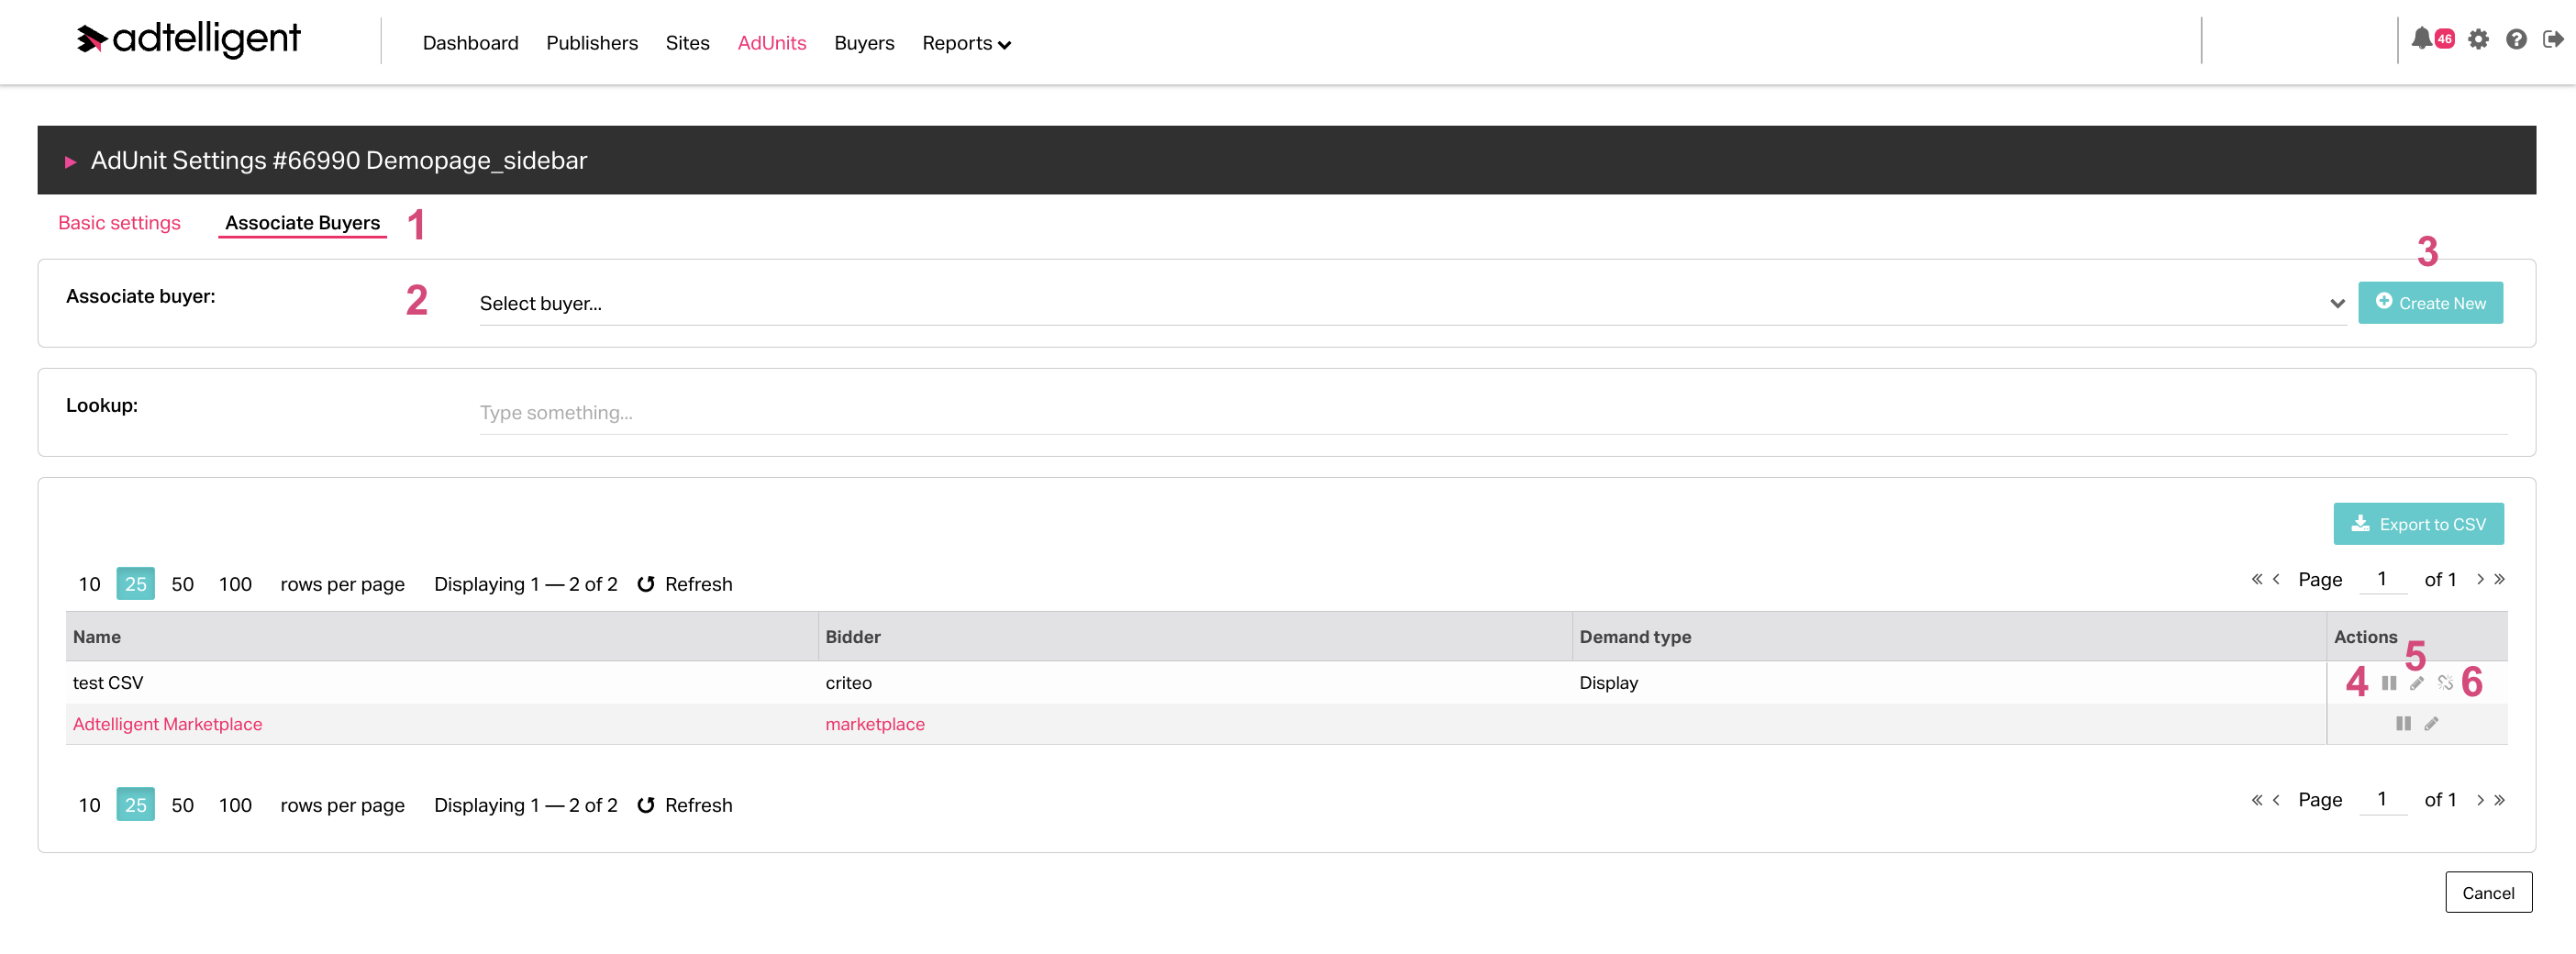Viewport: 2576px width, 954px height.
Task: Set 10 rows per page (bottom)
Action: click(x=89, y=805)
